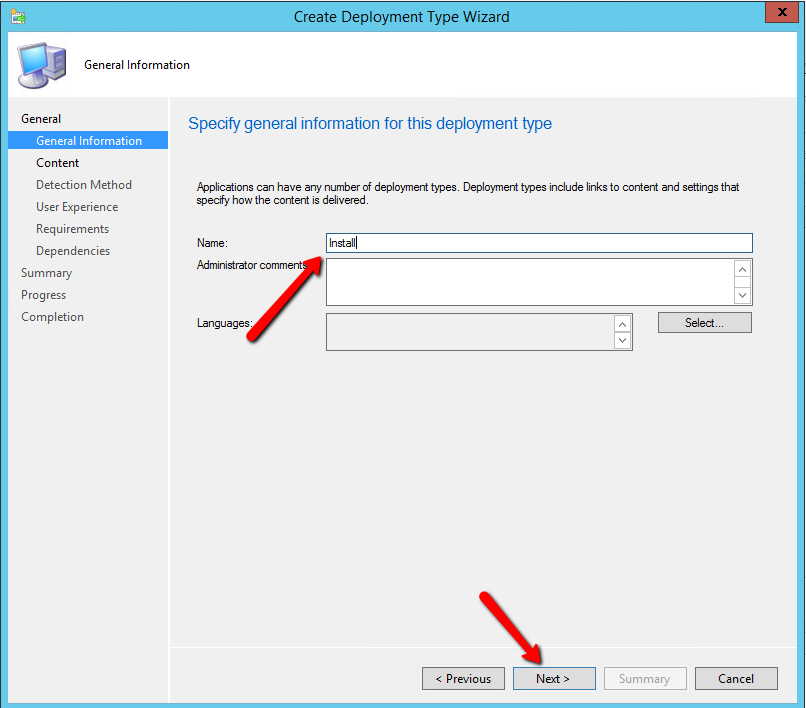806x708 pixels.
Task: Go to the Content step
Action: pyautogui.click(x=58, y=163)
